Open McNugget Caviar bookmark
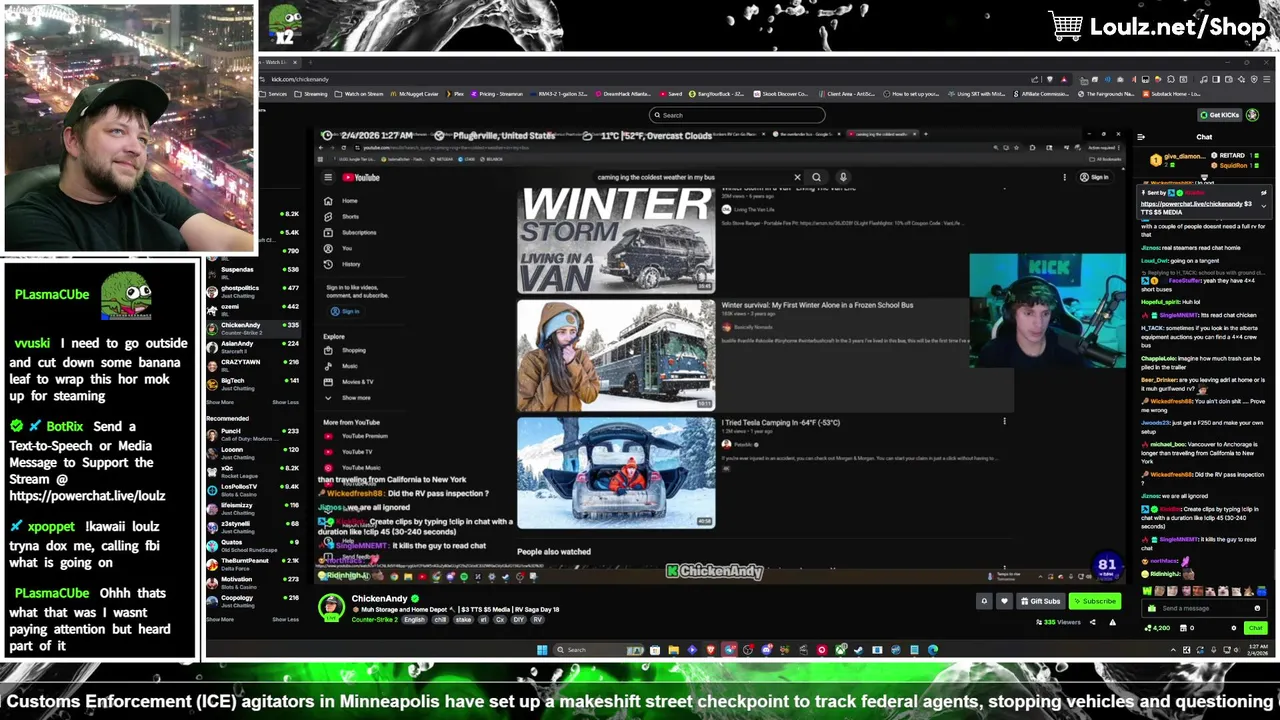Screen dimensions: 1280x720 point(415,94)
